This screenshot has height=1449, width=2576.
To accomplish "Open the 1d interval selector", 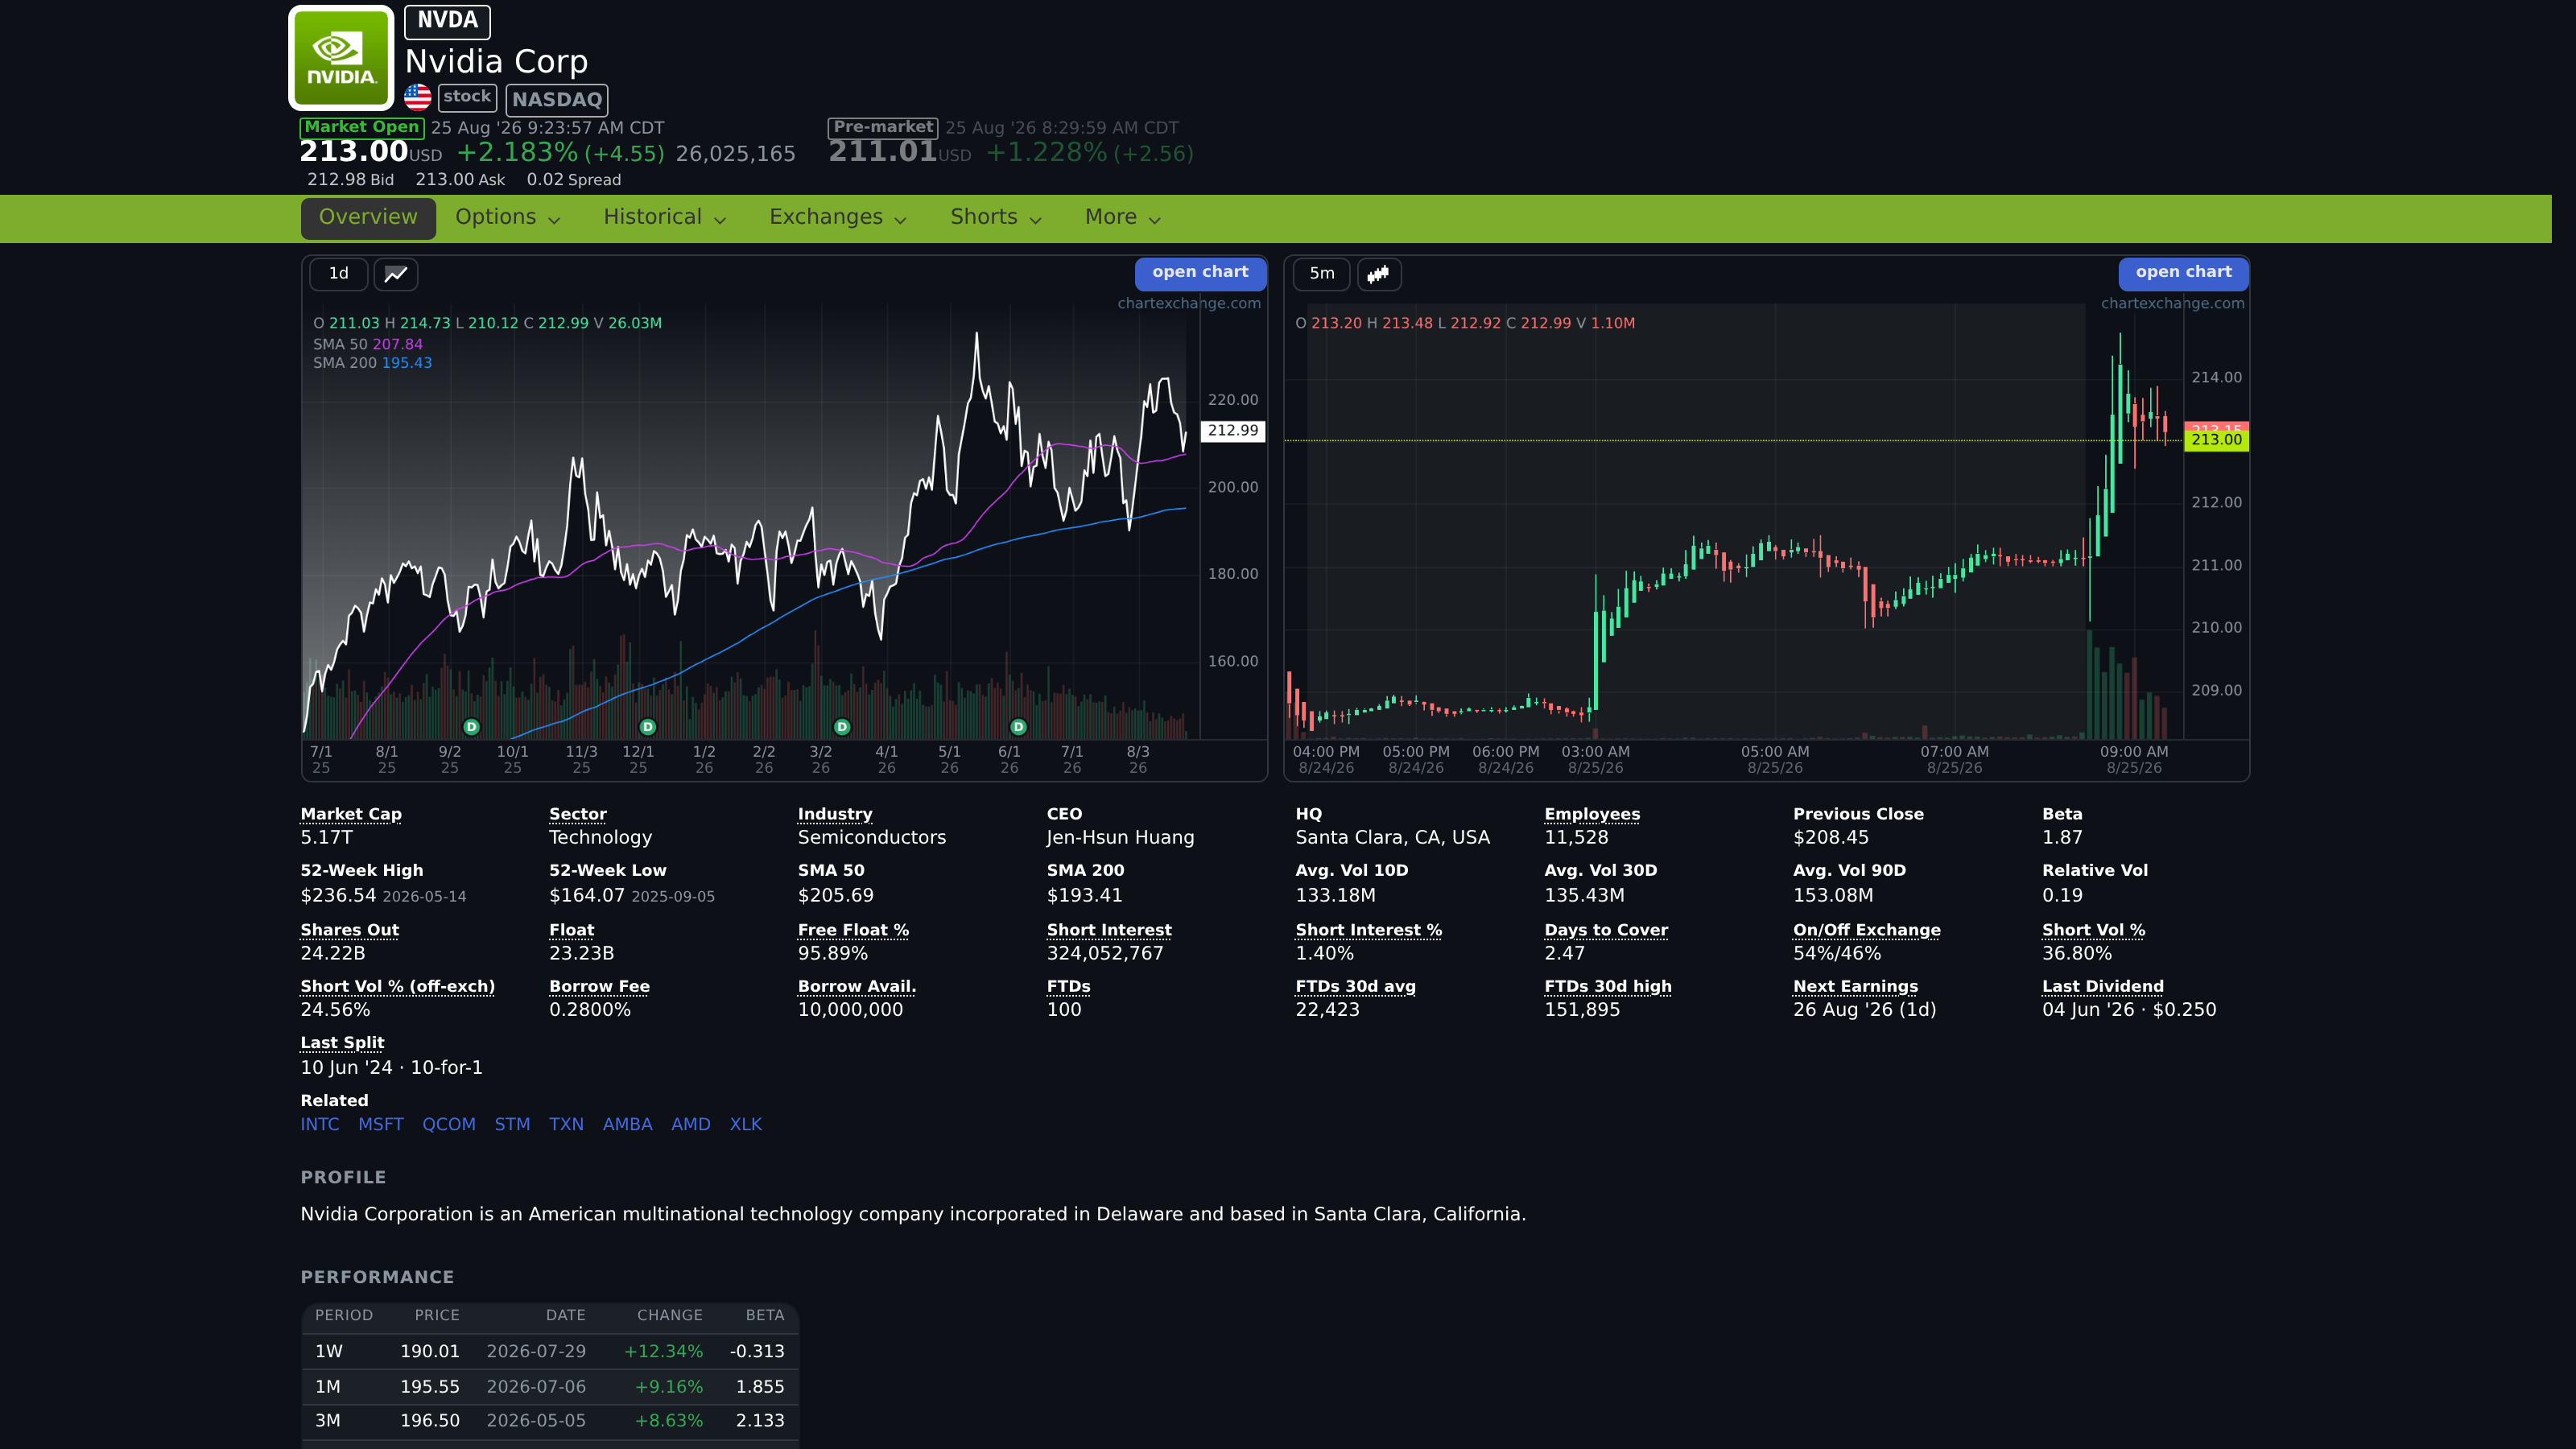I will pos(339,274).
